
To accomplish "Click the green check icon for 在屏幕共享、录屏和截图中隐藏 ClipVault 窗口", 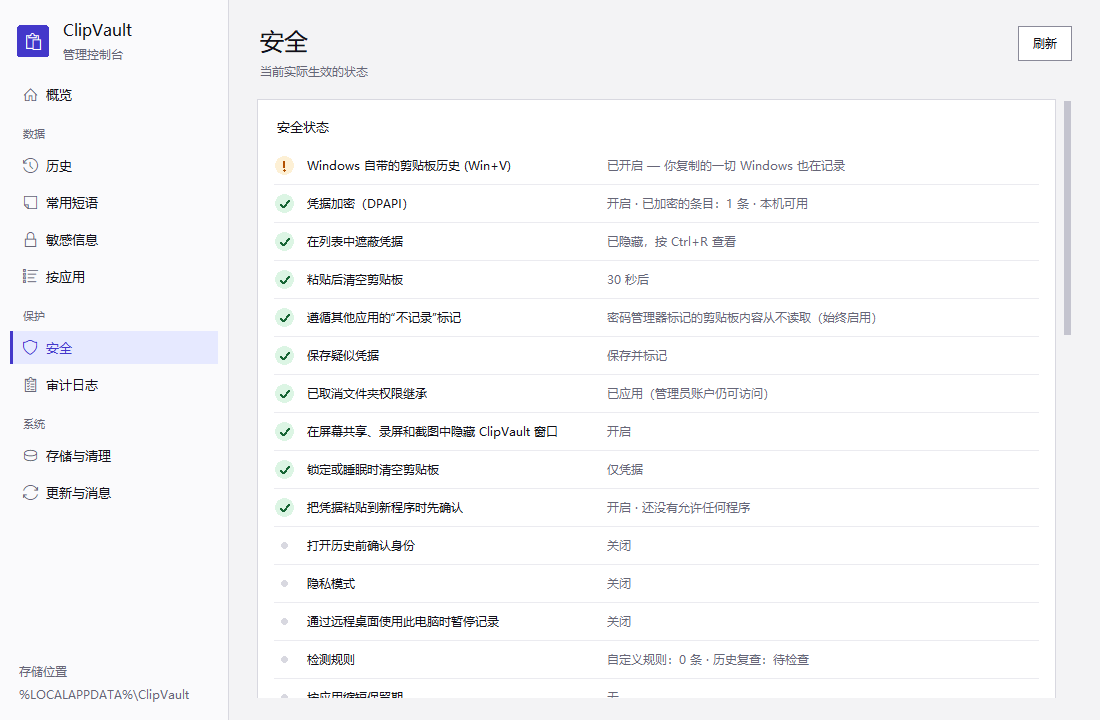I will pos(284,431).
